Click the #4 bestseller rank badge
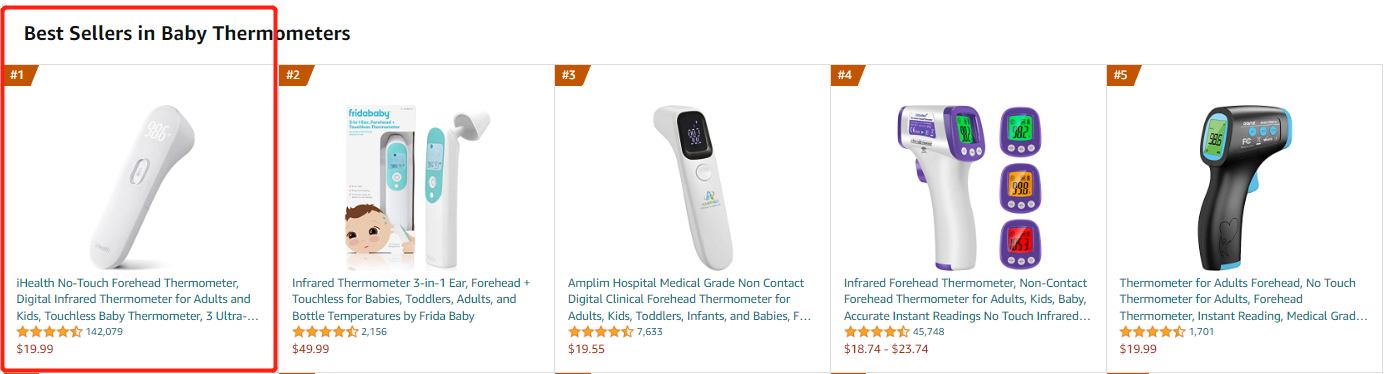Screen dimensions: 1384x374 [x=847, y=75]
